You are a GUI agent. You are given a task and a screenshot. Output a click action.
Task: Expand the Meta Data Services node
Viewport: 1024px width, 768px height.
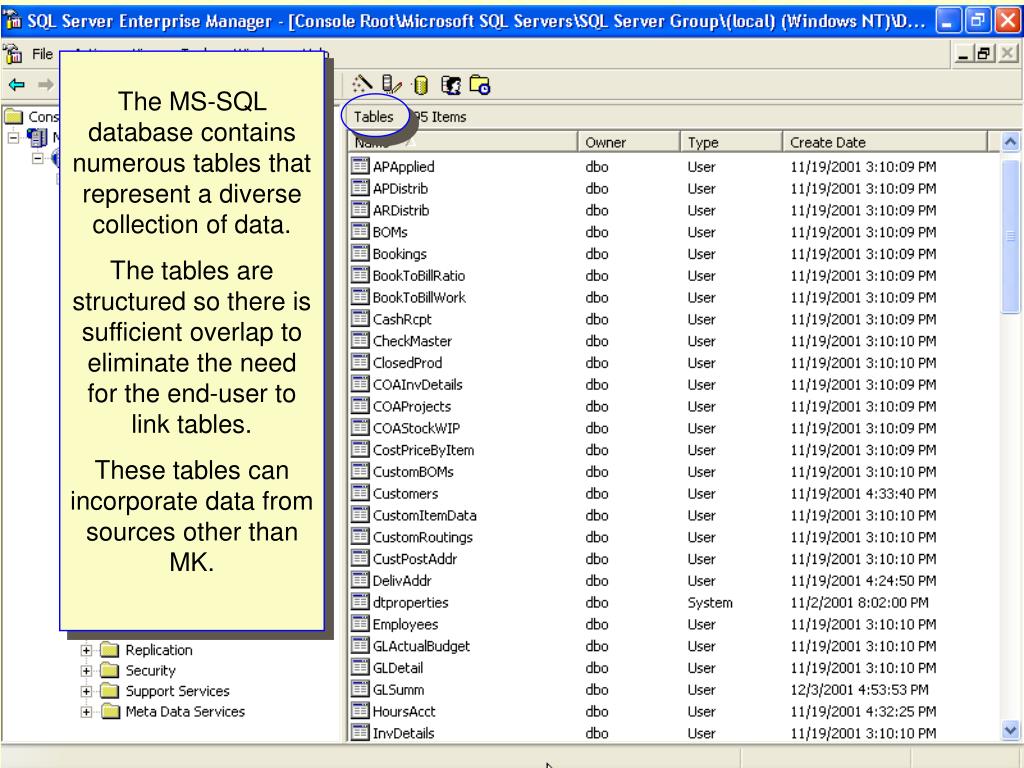click(x=86, y=712)
